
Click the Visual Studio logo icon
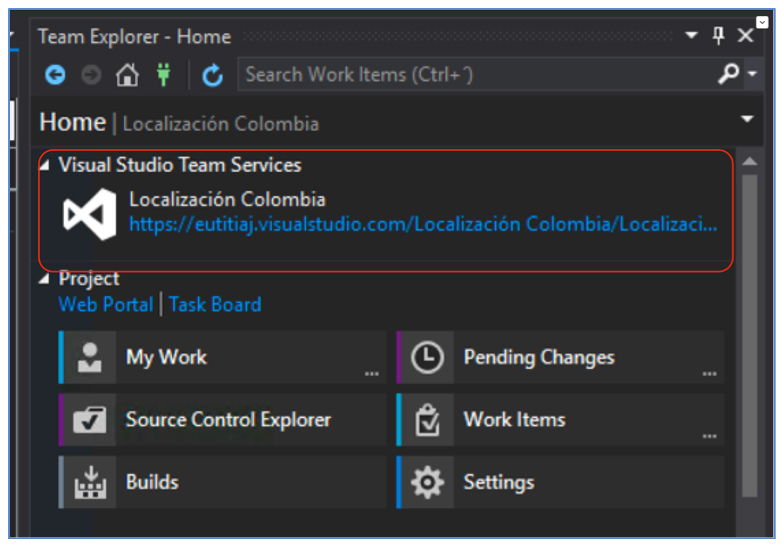pyautogui.click(x=90, y=215)
